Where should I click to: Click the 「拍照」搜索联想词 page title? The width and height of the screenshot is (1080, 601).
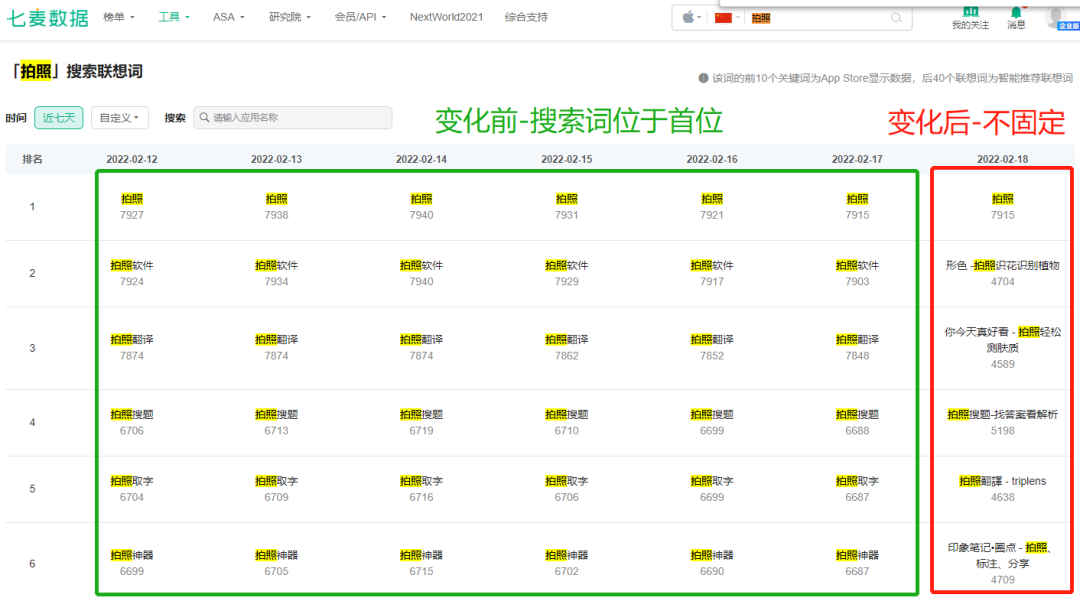pyautogui.click(x=77, y=71)
